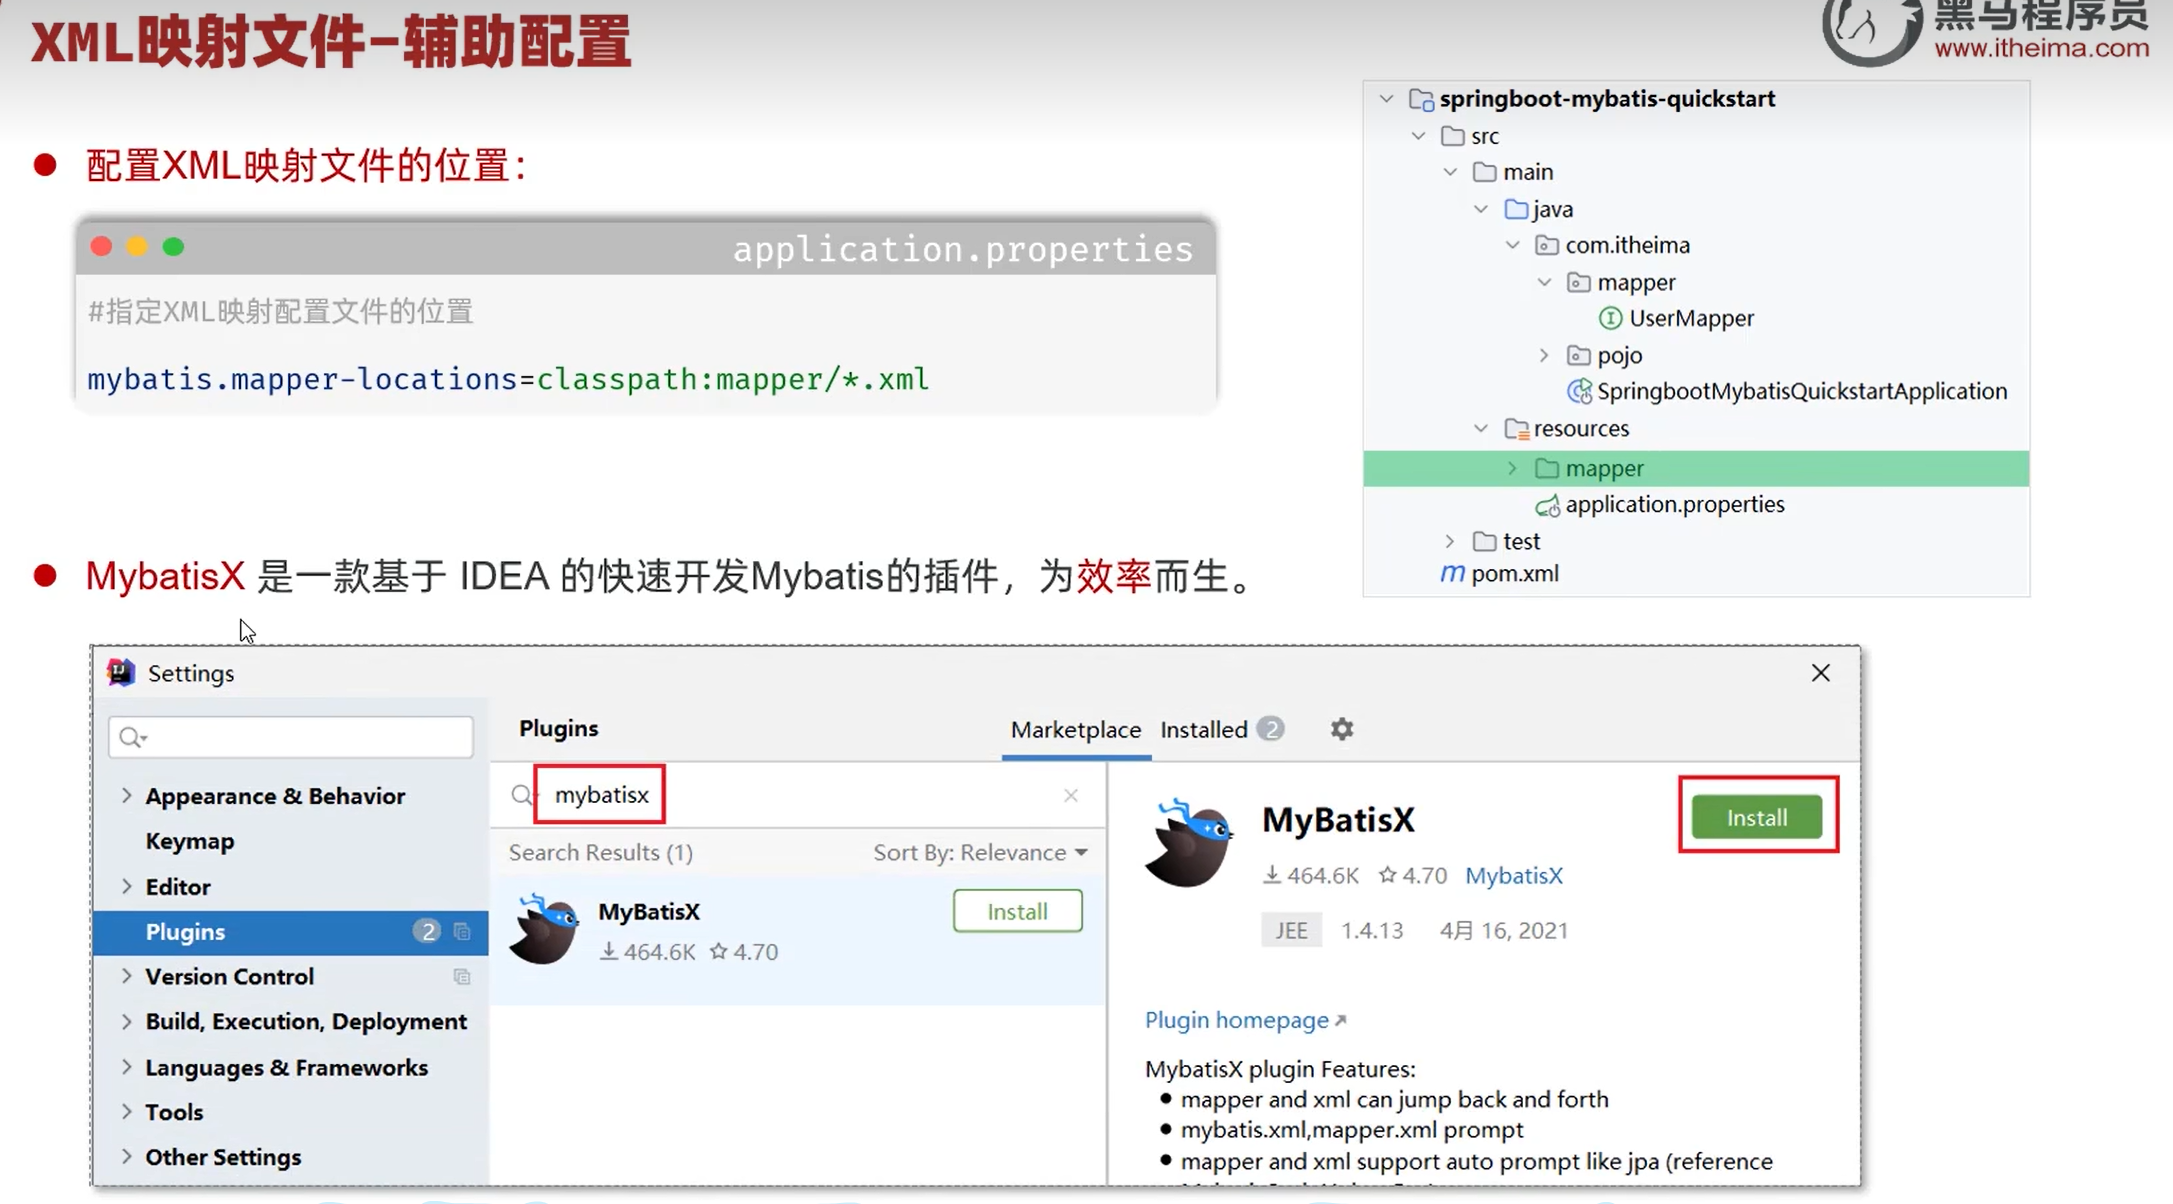Click the copy icon beside Version Control
This screenshot has height=1204, width=2173.
click(x=462, y=977)
